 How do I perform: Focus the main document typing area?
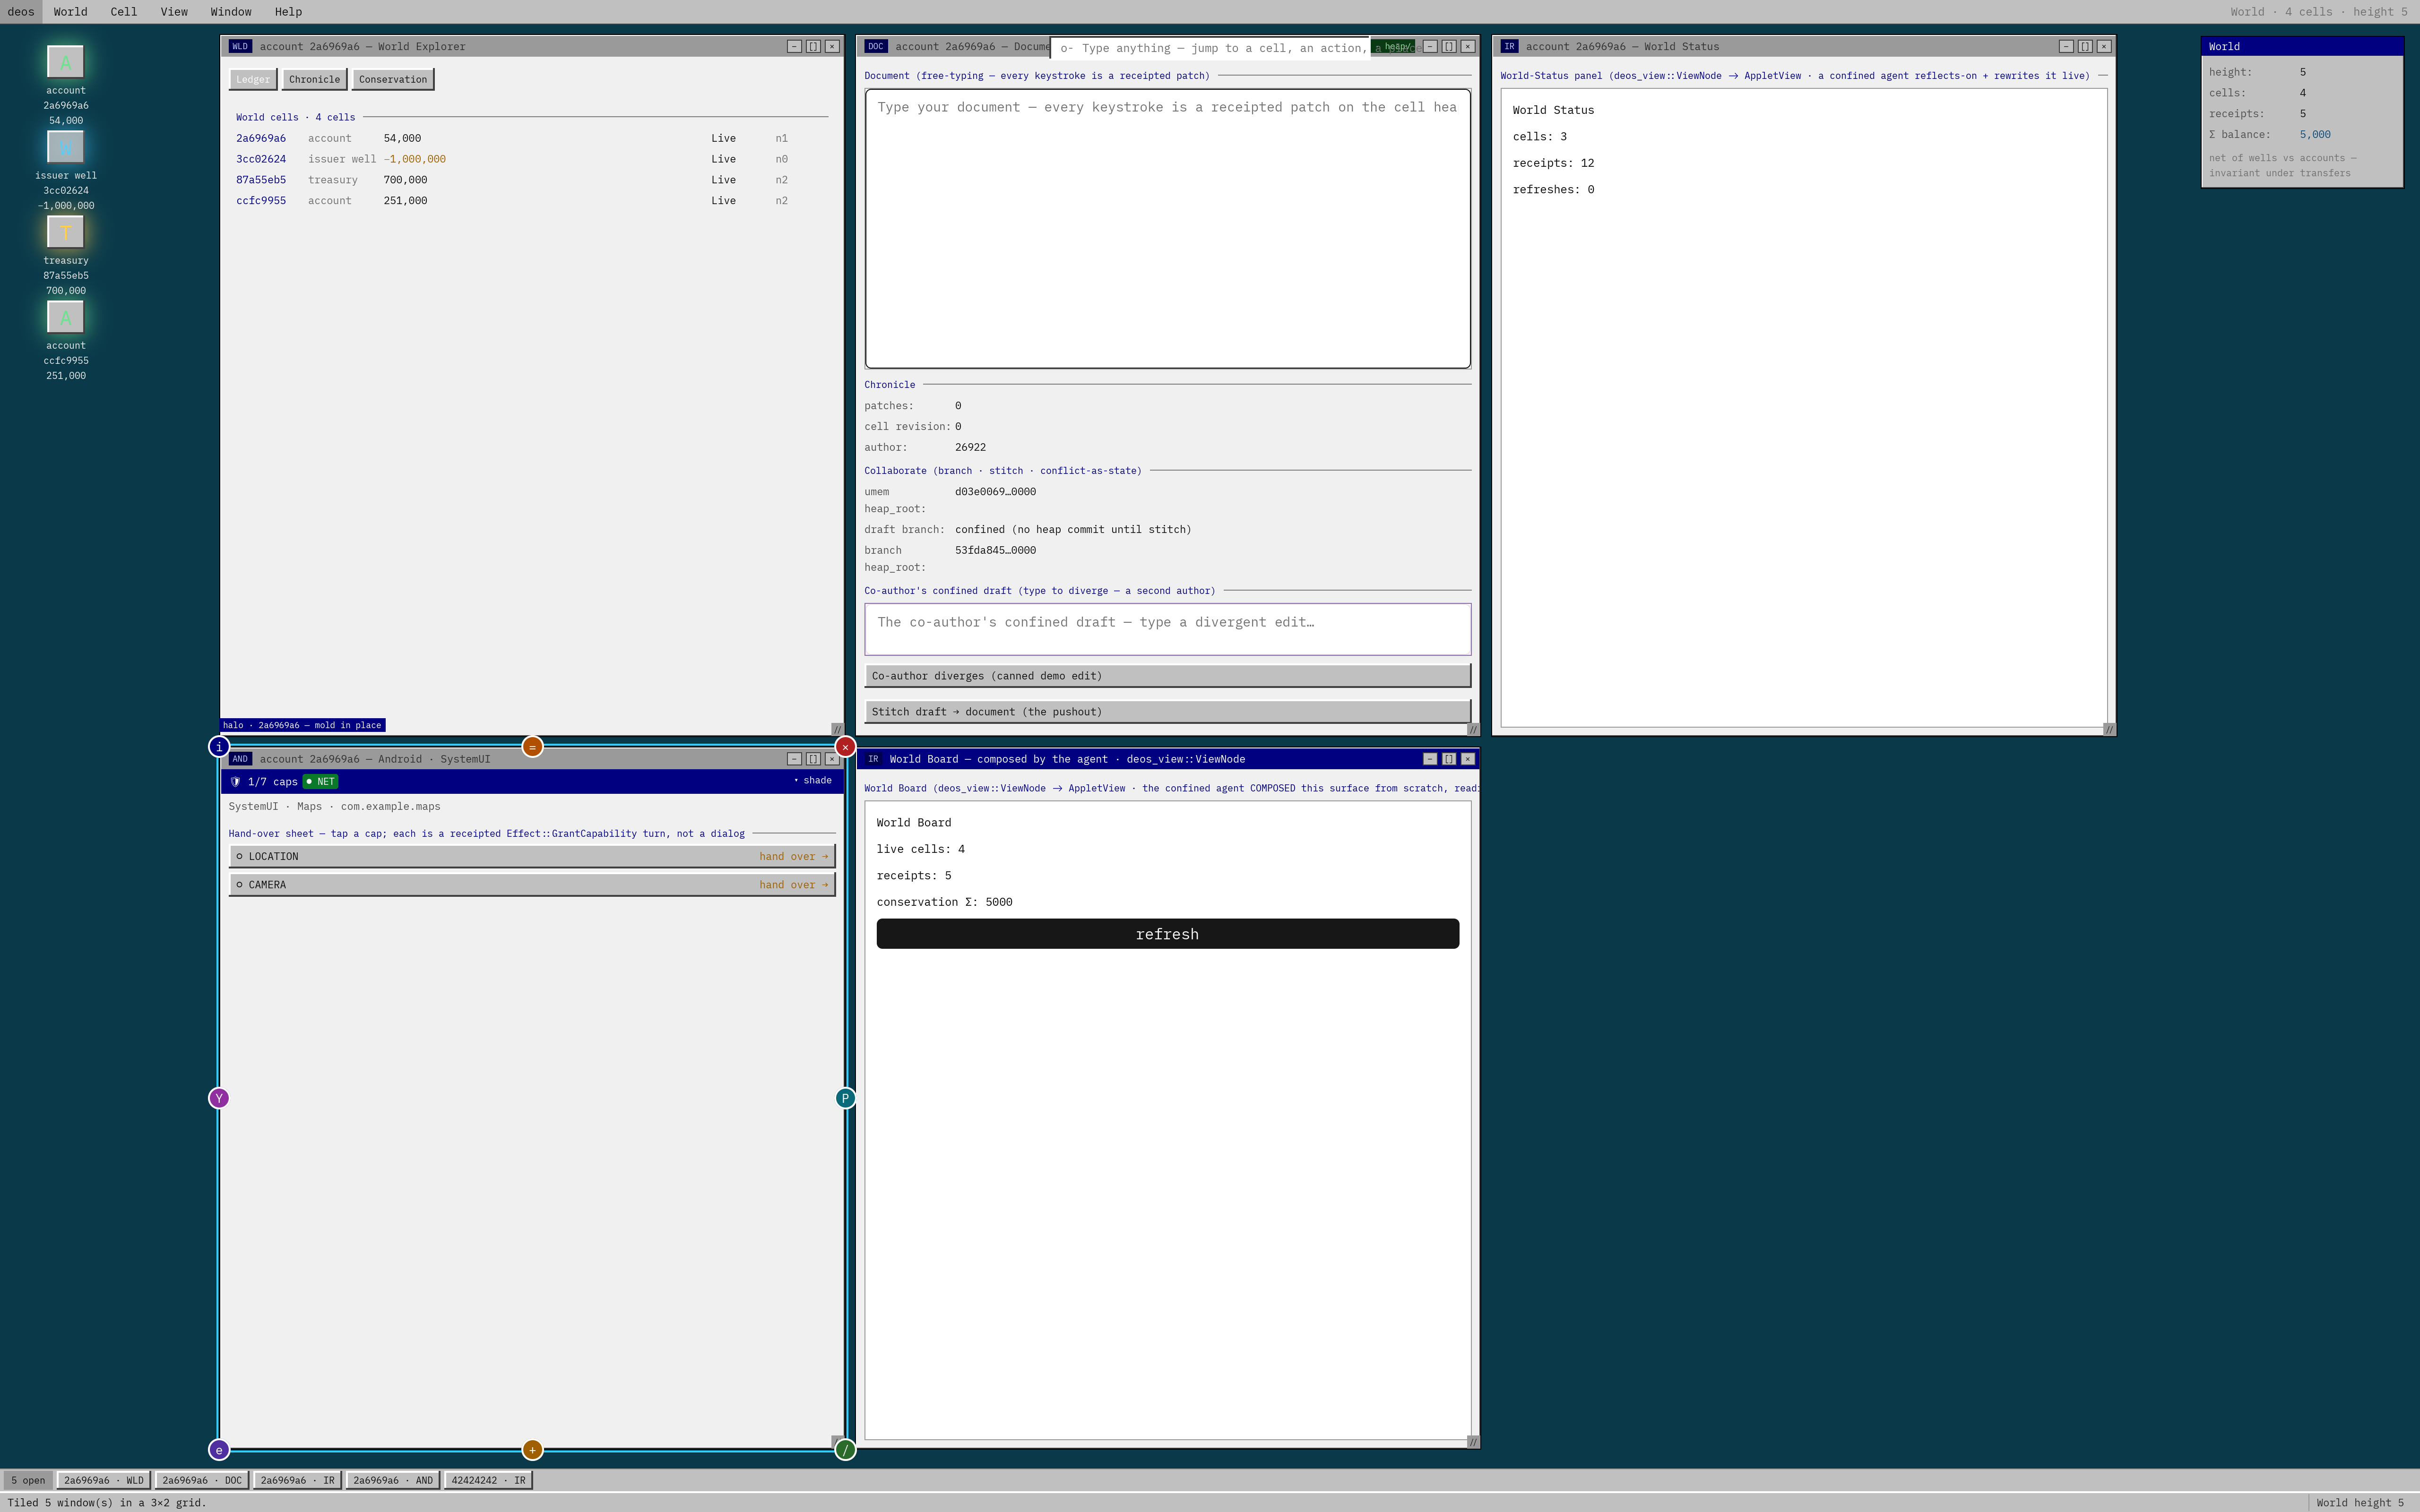pyautogui.click(x=1167, y=229)
